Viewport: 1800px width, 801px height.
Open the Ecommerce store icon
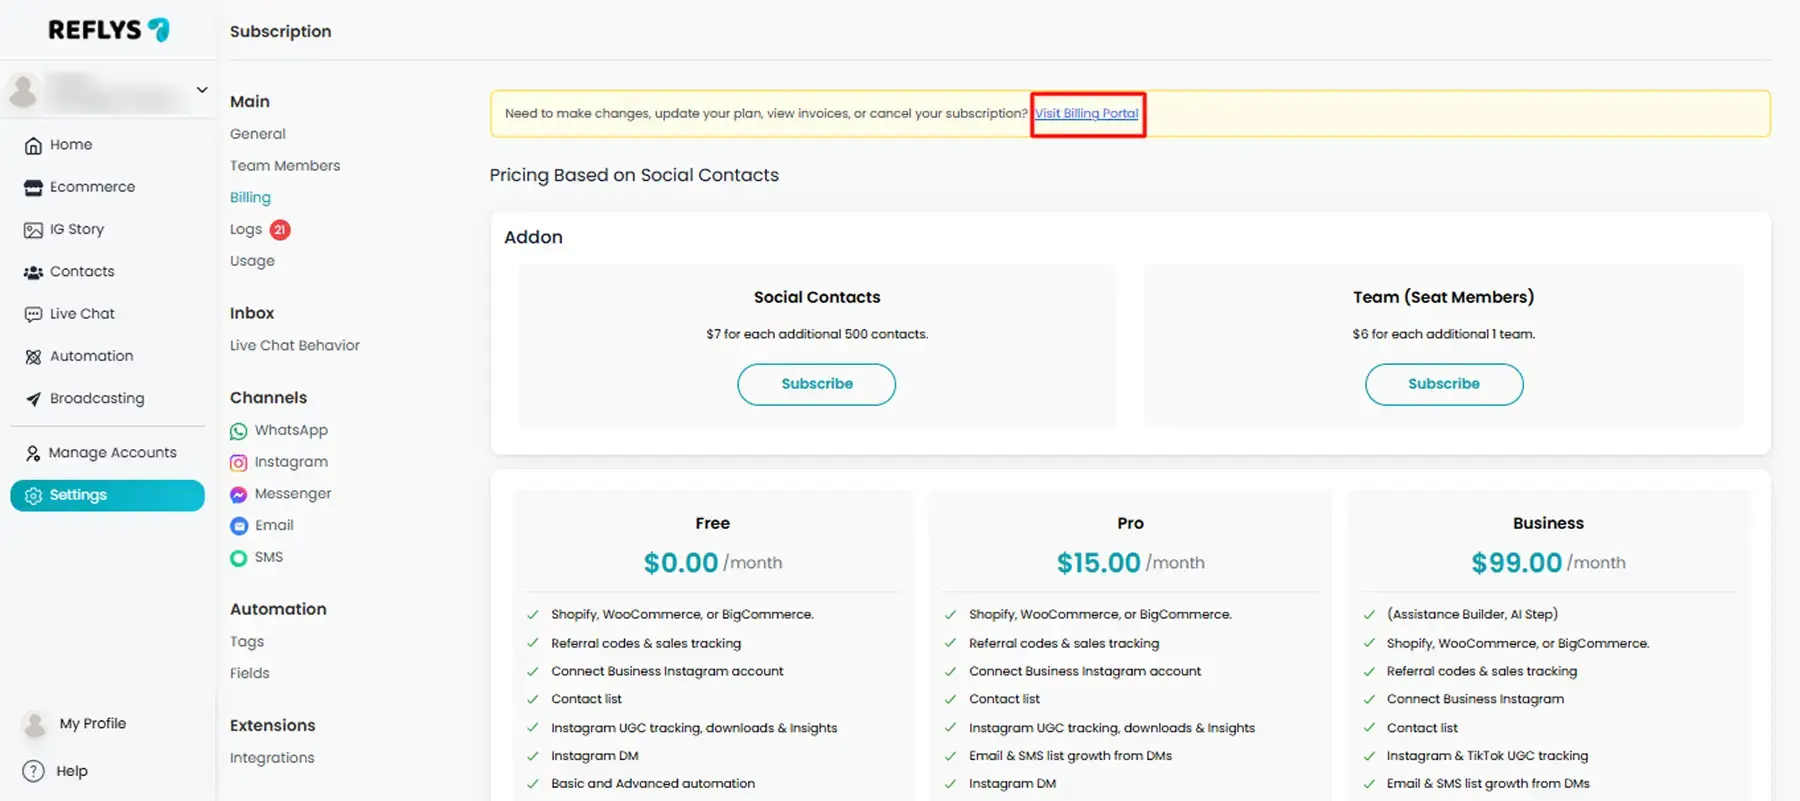33,188
